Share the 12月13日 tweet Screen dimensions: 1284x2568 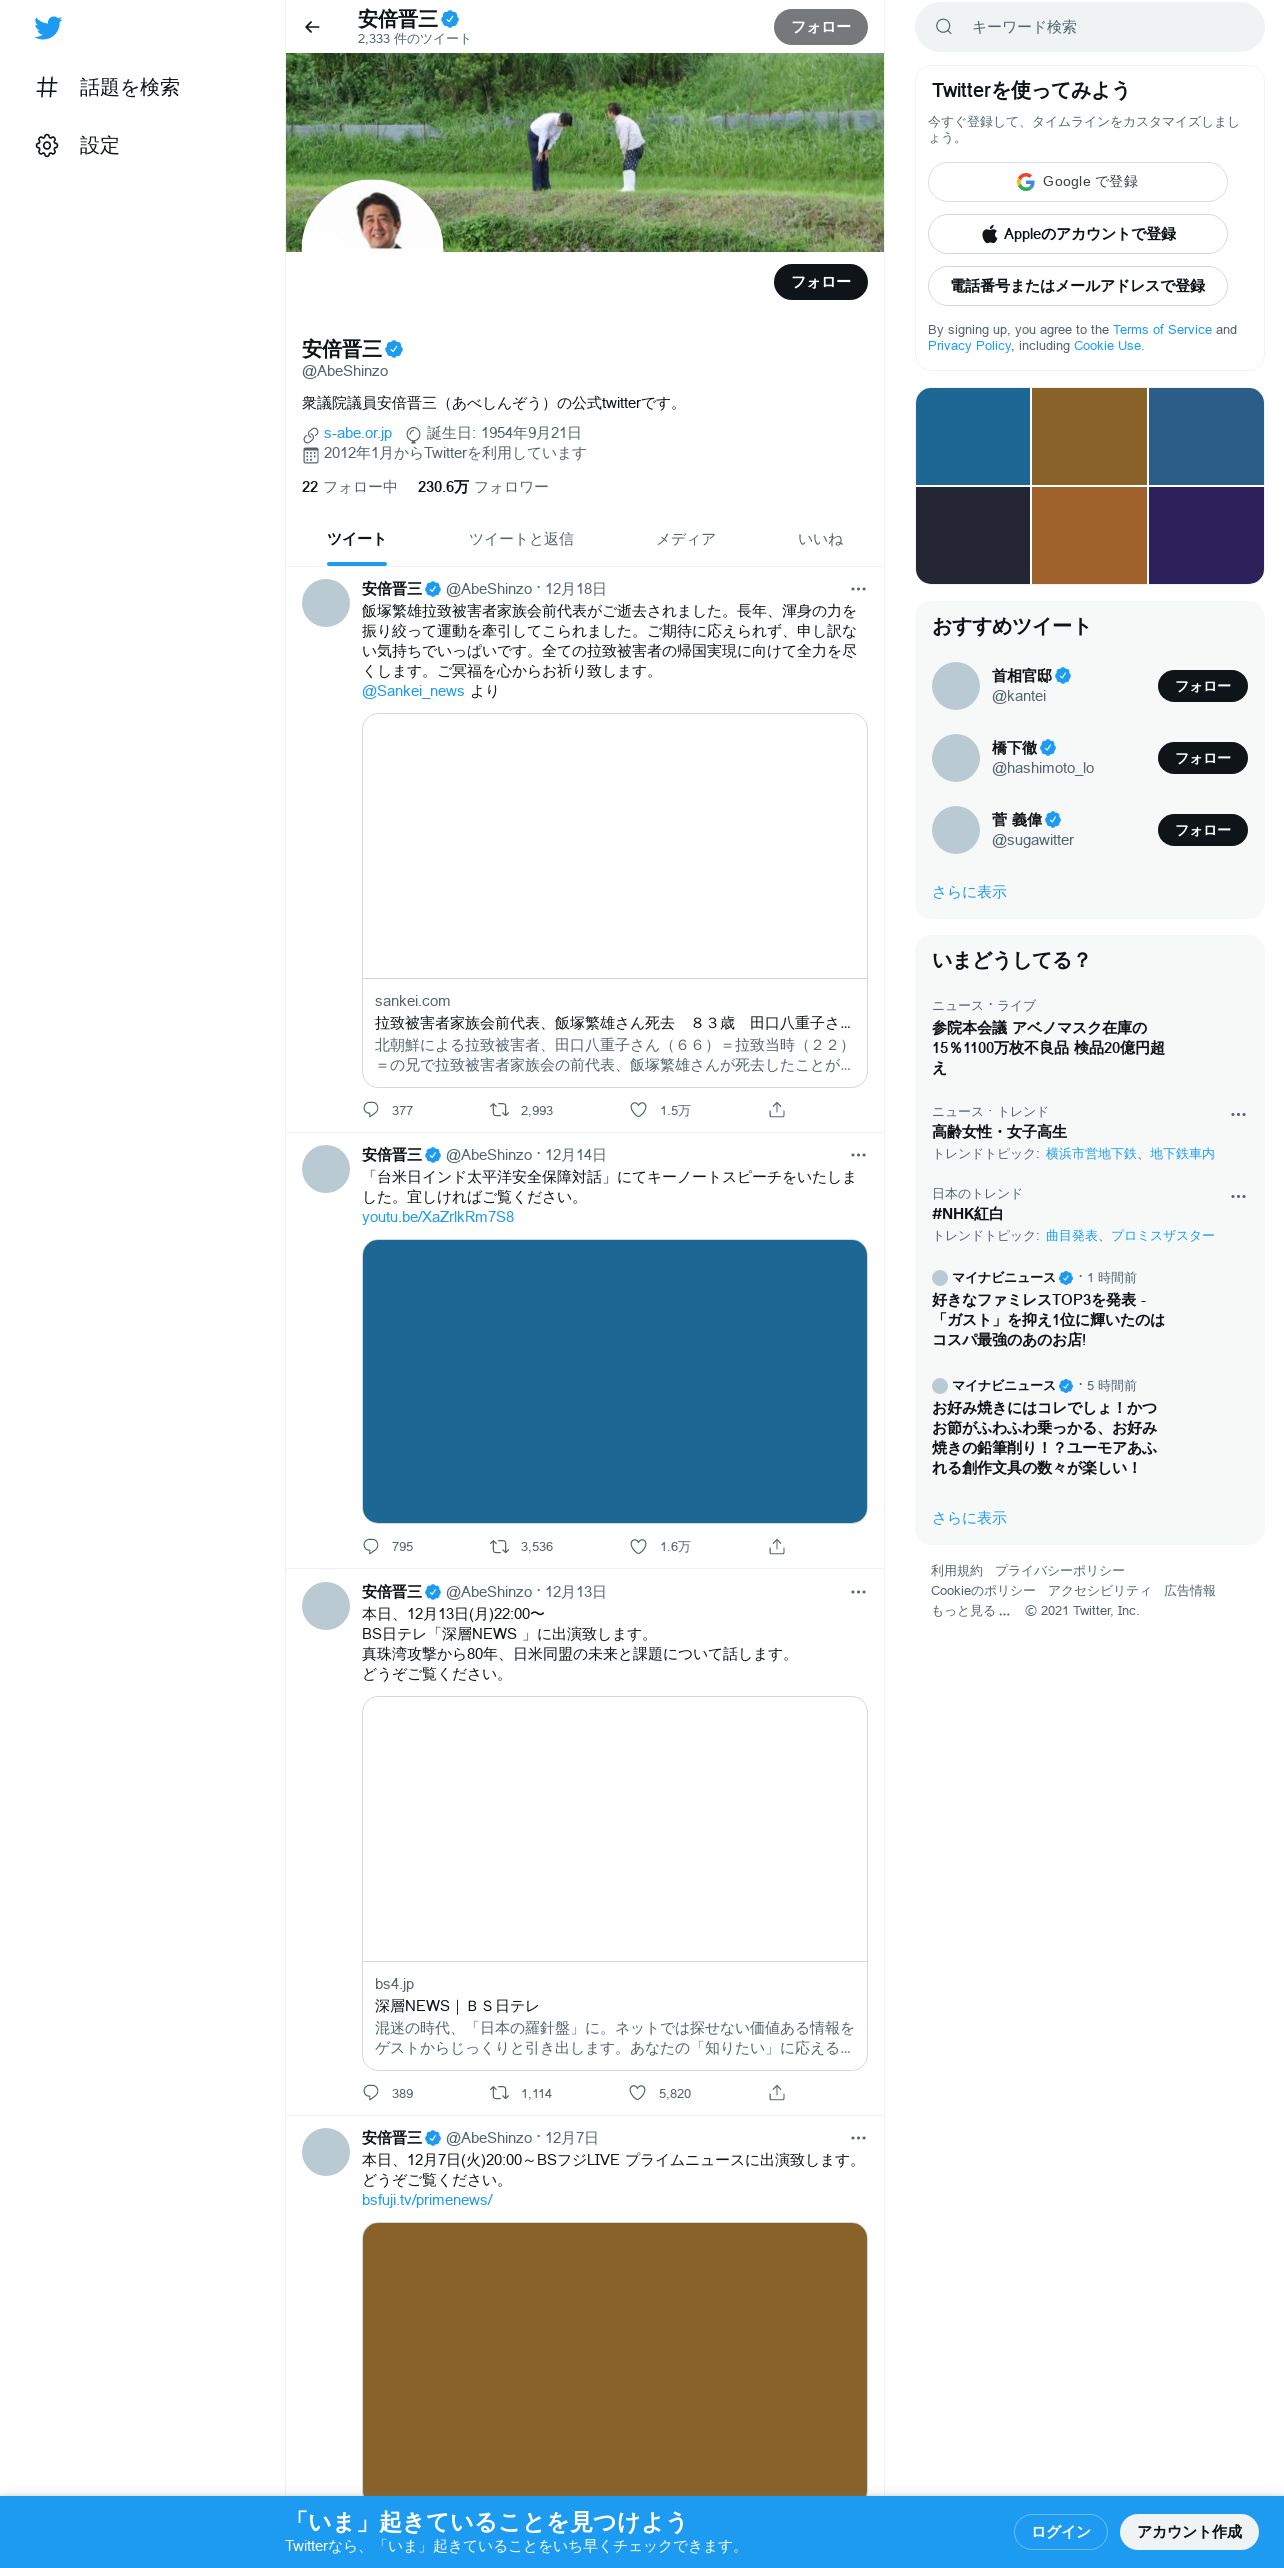click(777, 2093)
